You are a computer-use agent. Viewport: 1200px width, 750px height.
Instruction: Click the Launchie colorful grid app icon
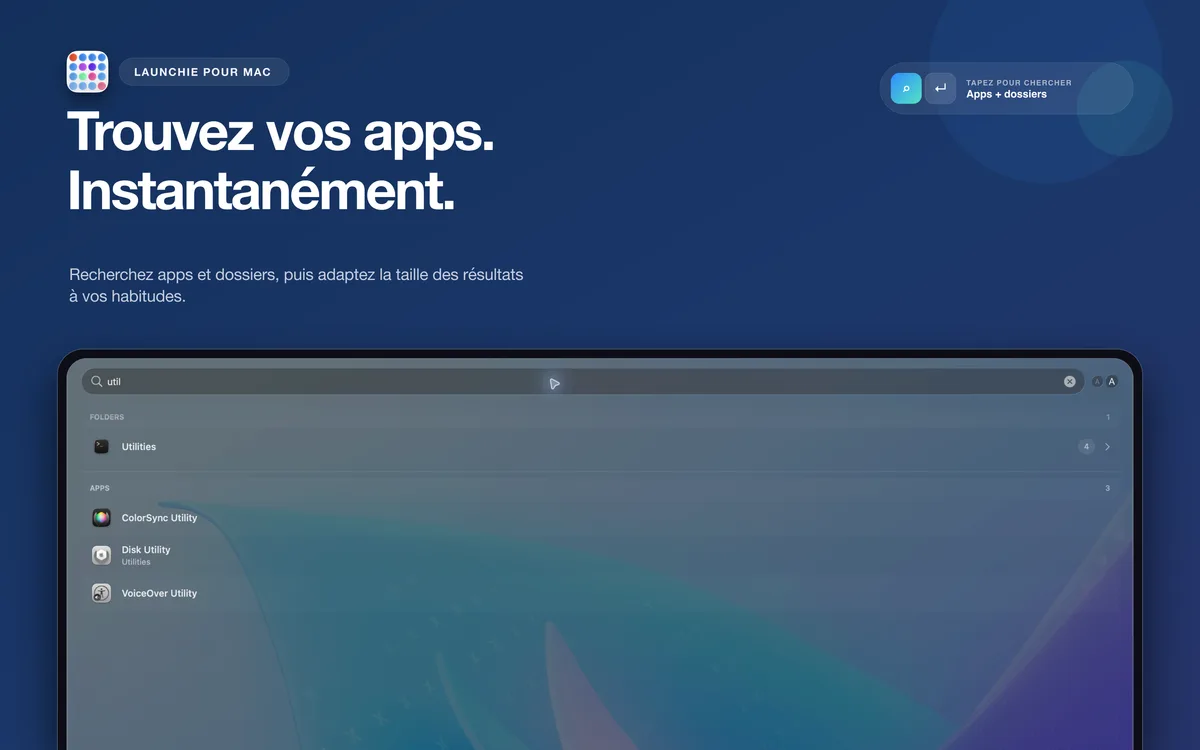click(87, 72)
